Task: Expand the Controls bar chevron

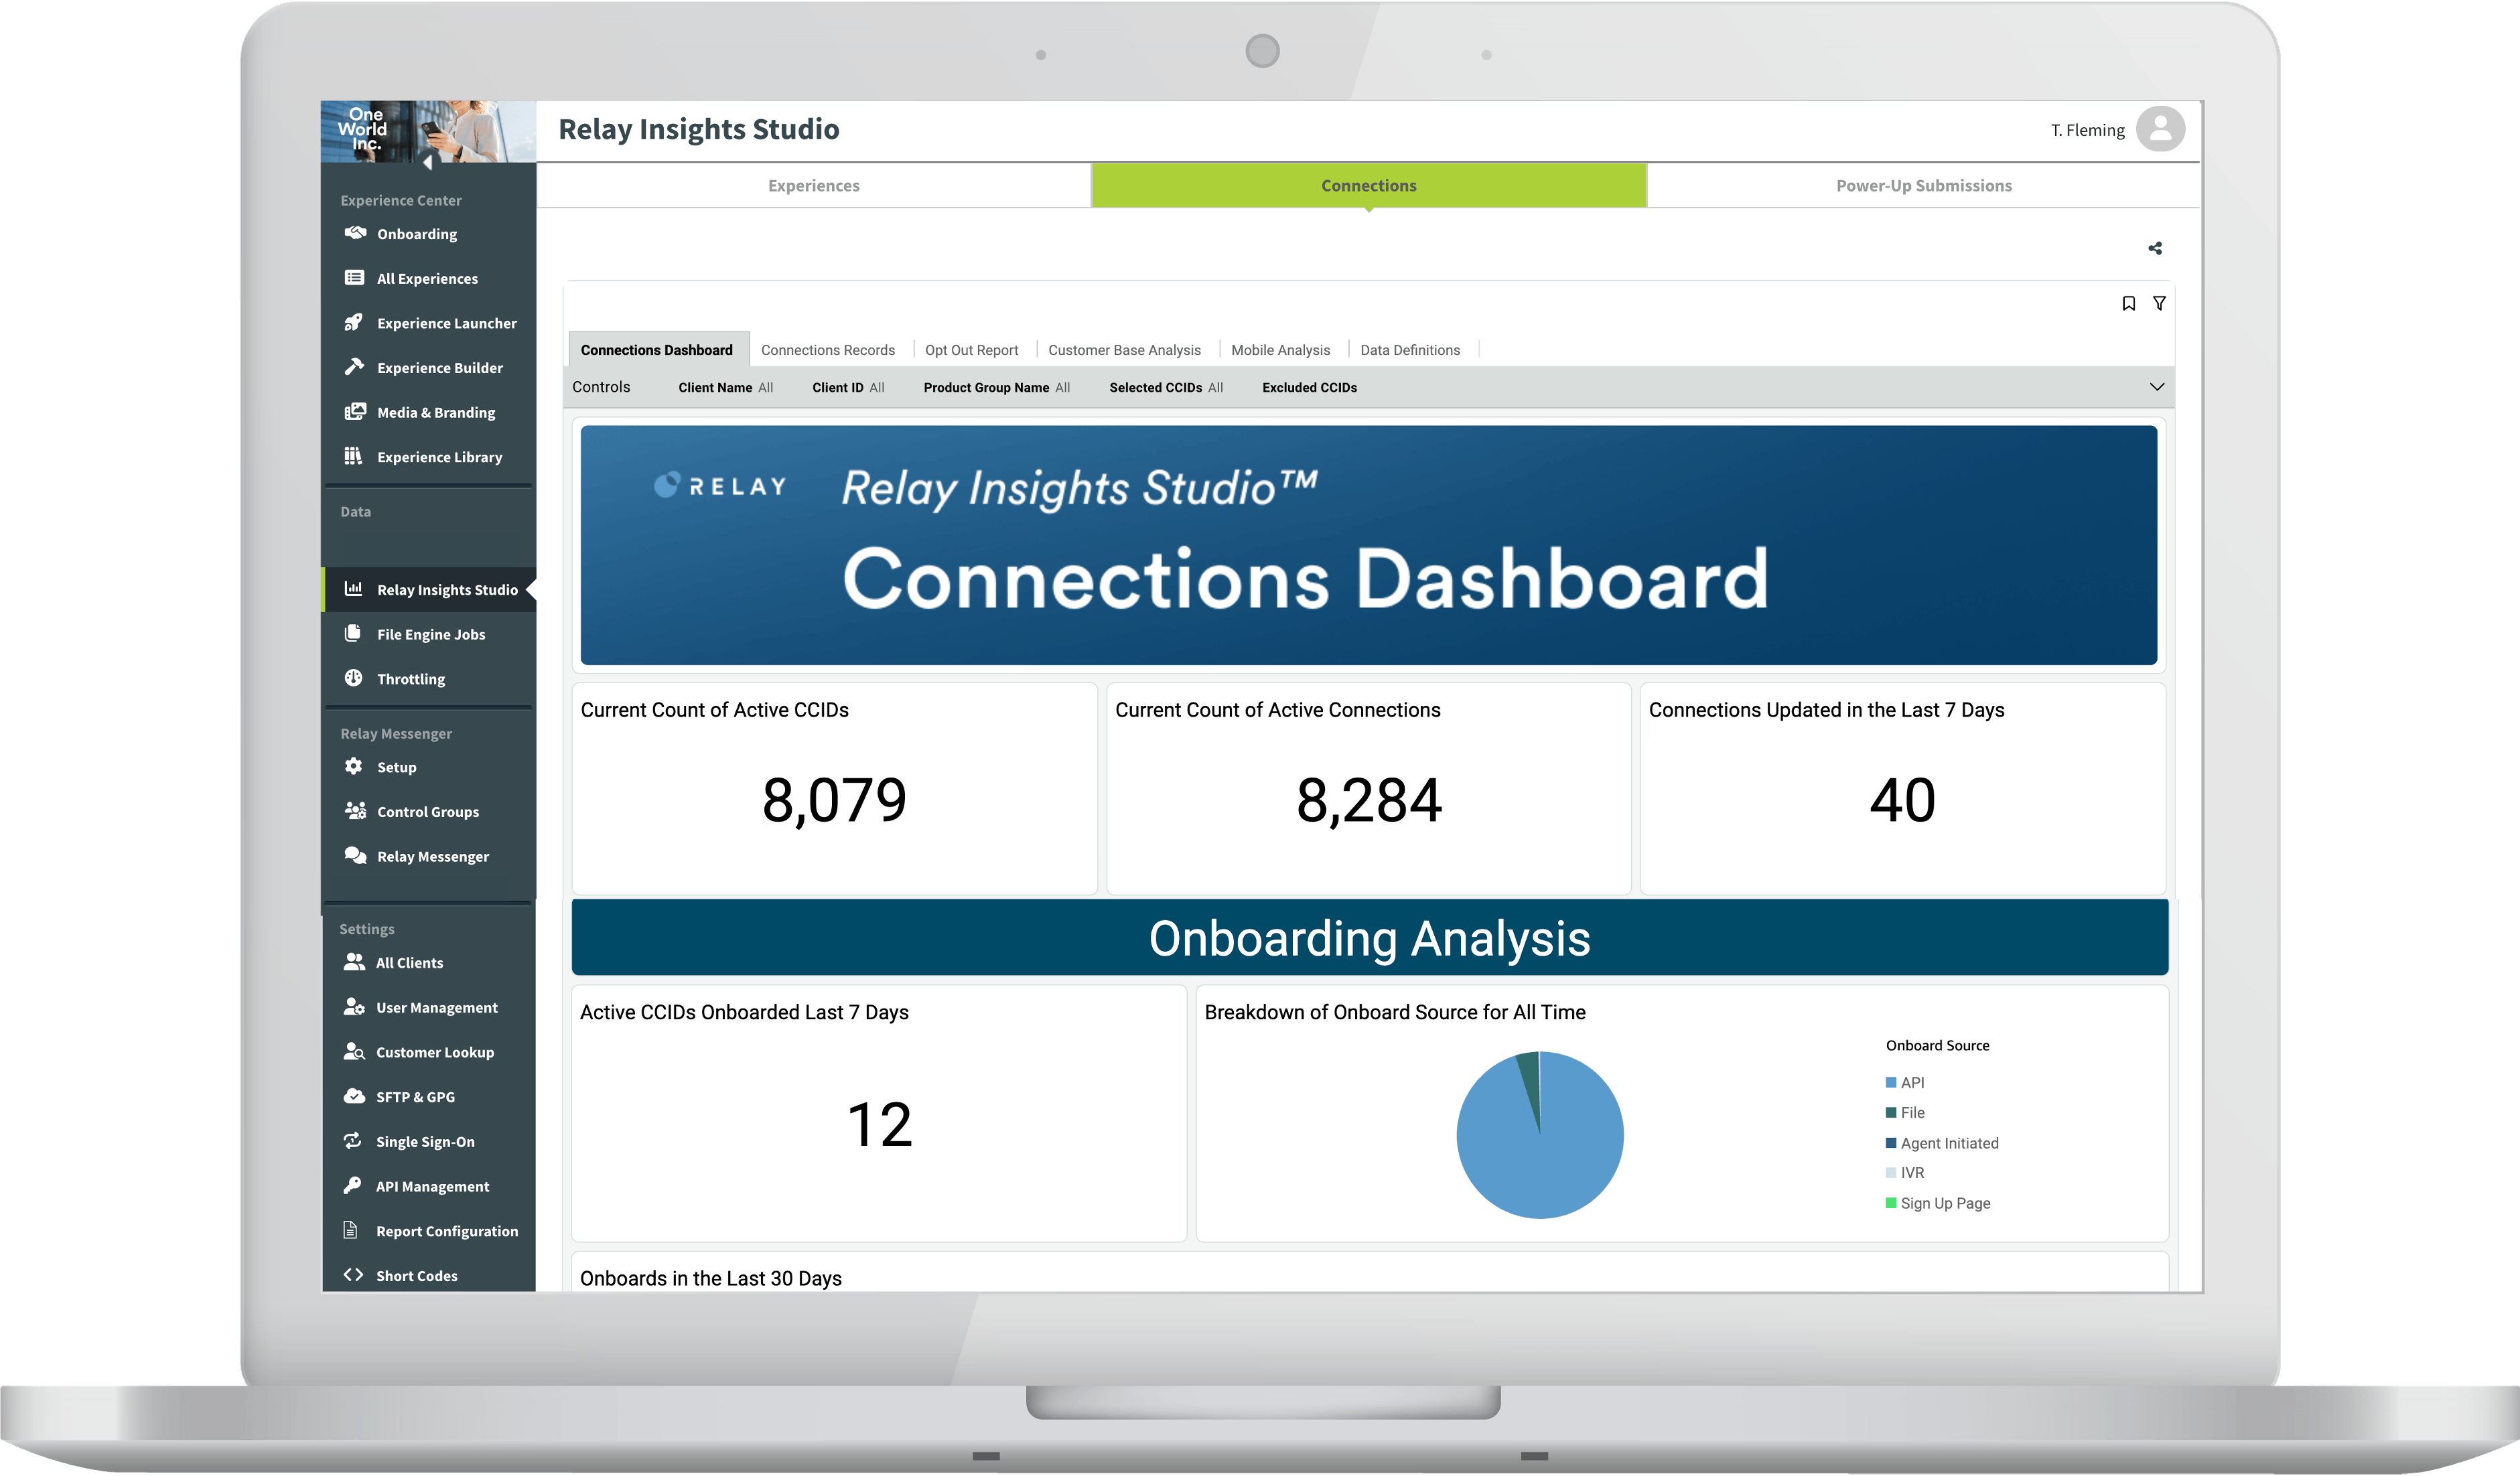Action: point(2157,387)
